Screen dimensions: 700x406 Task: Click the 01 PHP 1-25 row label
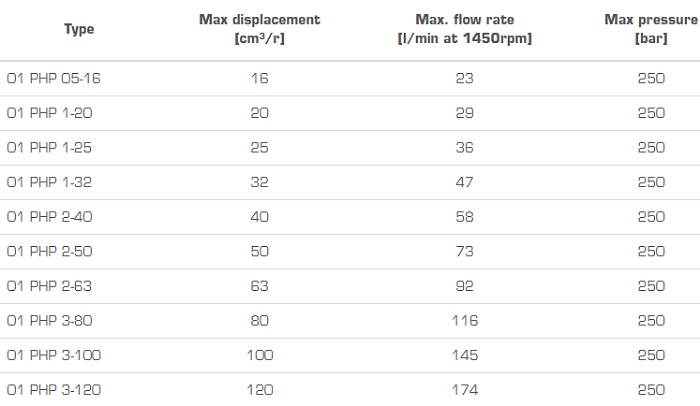coord(50,148)
